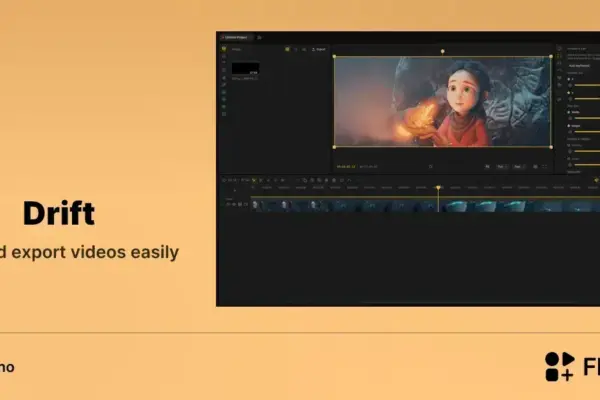Select top-left corner handle of preview frame
Image resolution: width=600 pixels, height=400 pixels.
coord(334,57)
